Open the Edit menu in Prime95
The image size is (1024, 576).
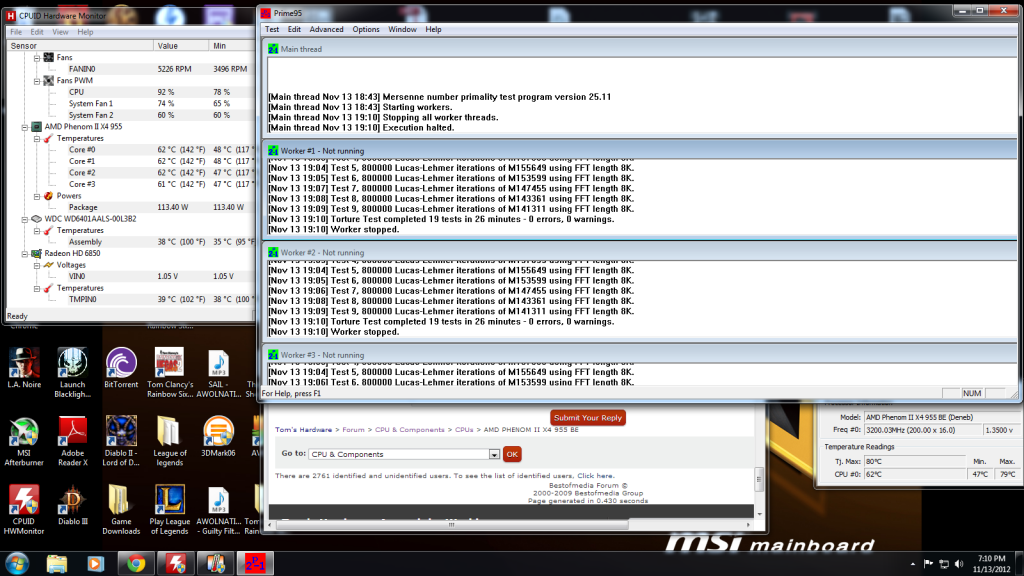(x=294, y=29)
